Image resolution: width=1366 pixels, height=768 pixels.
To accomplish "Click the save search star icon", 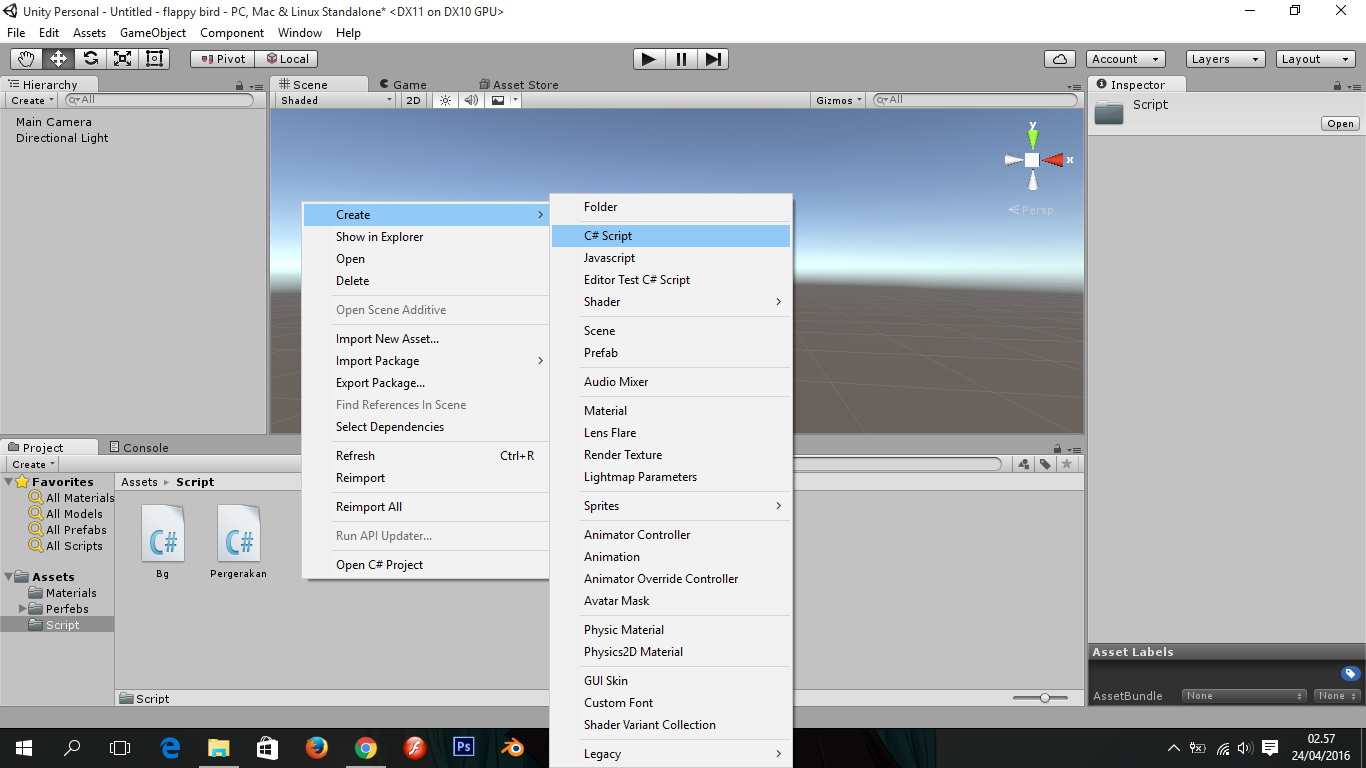I will point(1067,464).
